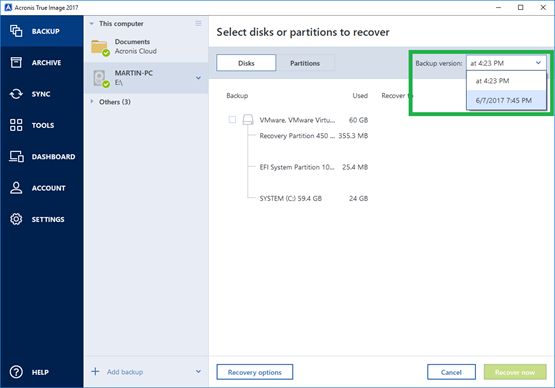Close the Acronis True Image window
The image size is (555, 388).
543,7
